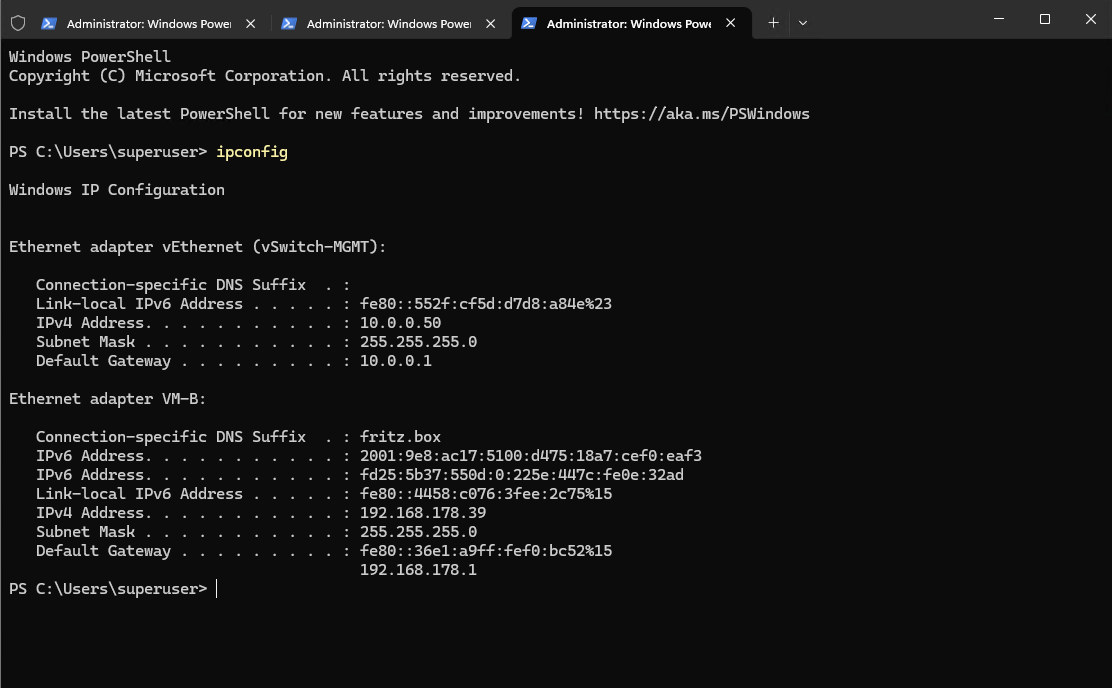Screen dimensions: 1112x688
Task: Close the first PowerShell tab
Action: [x=250, y=23]
